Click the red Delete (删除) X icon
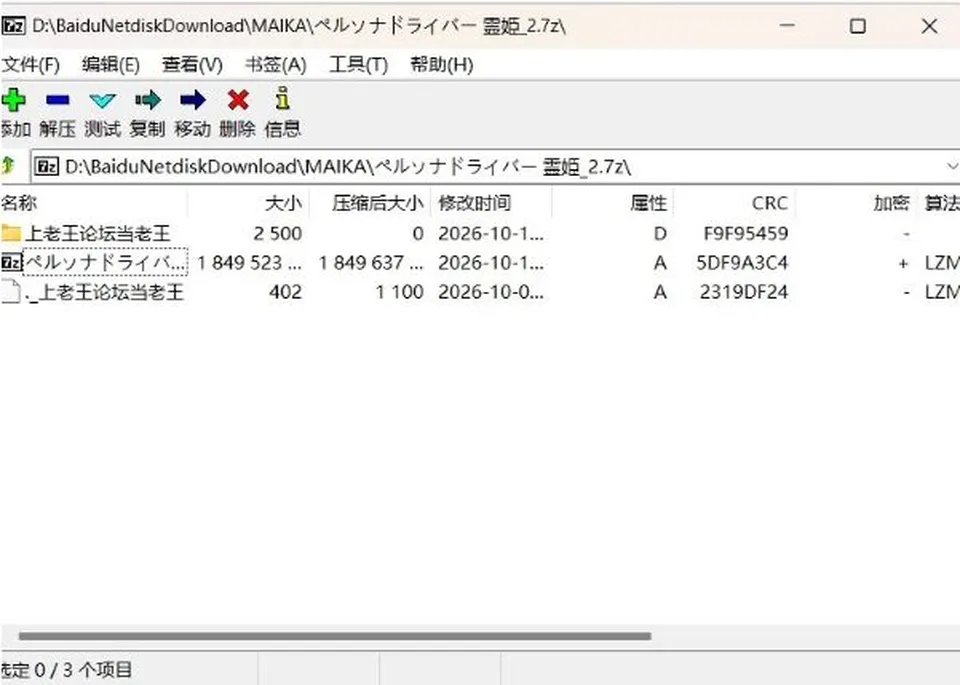 (x=238, y=100)
